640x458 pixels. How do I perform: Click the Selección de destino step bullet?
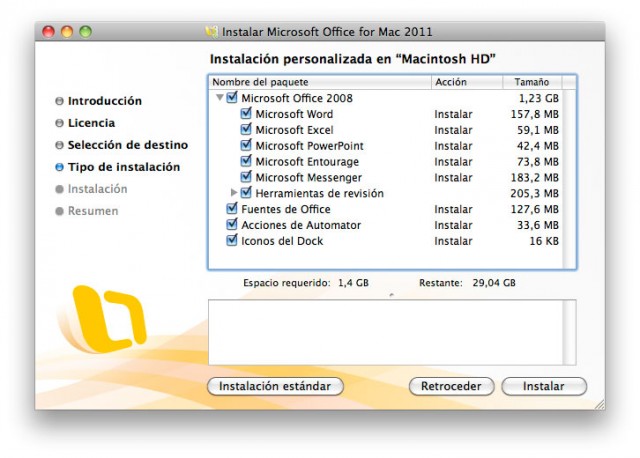(x=59, y=145)
